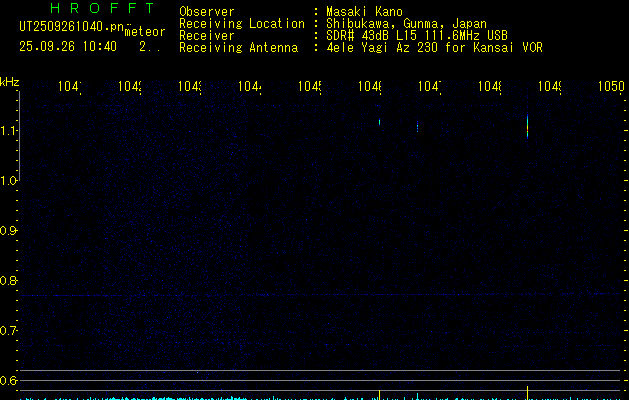Click the 25.09.26 10:40 timestamp
Viewport: 629px width, 400px height.
pos(68,47)
